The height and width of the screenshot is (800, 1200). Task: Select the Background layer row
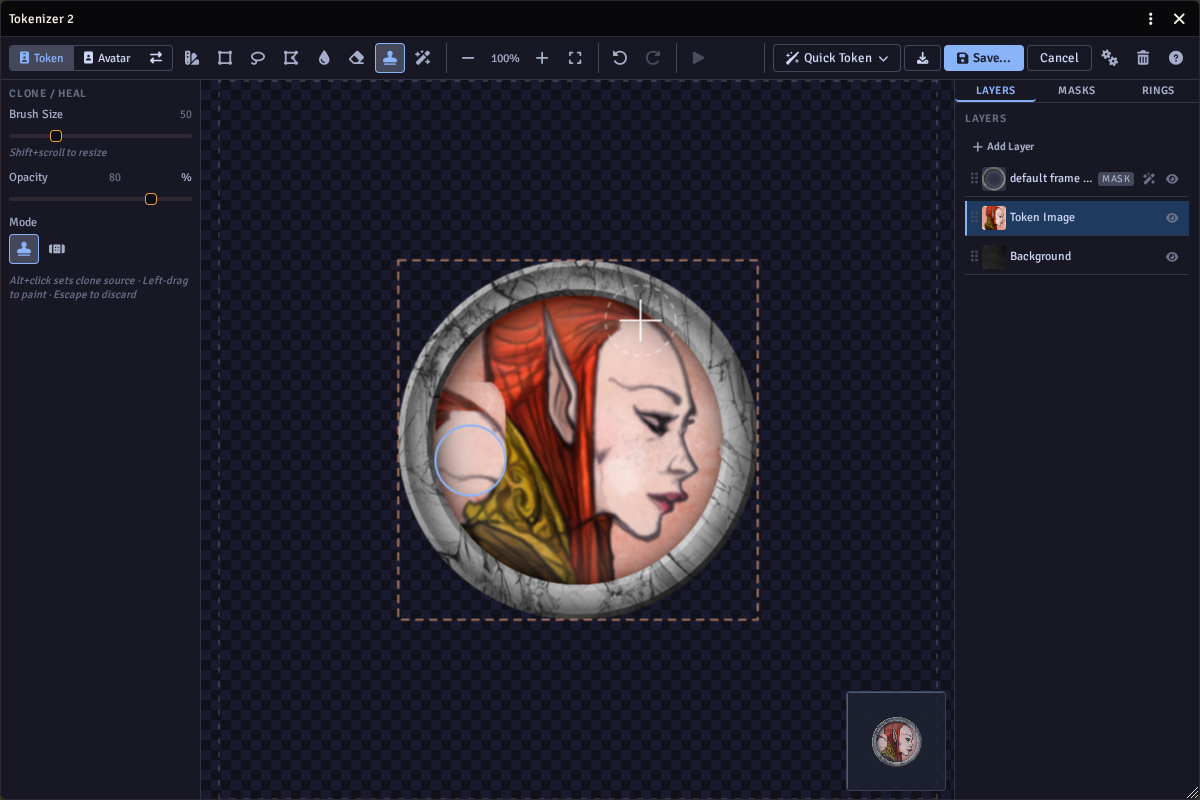point(1077,257)
